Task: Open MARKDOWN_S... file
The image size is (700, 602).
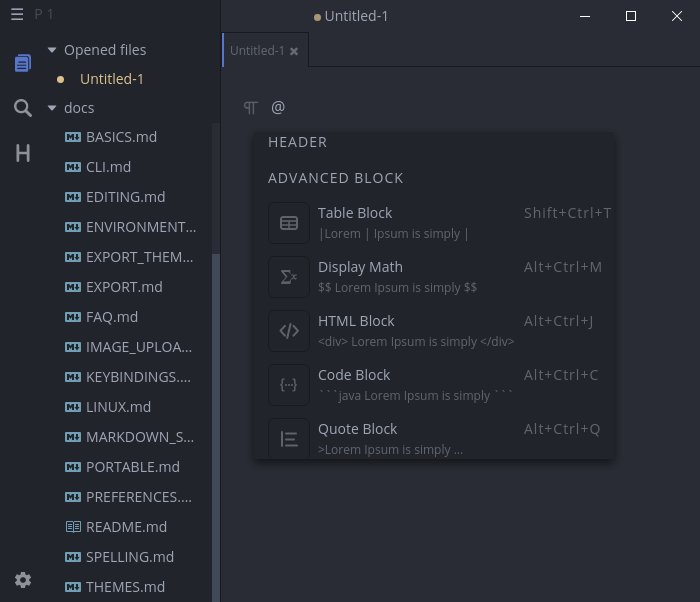Action: click(x=140, y=437)
